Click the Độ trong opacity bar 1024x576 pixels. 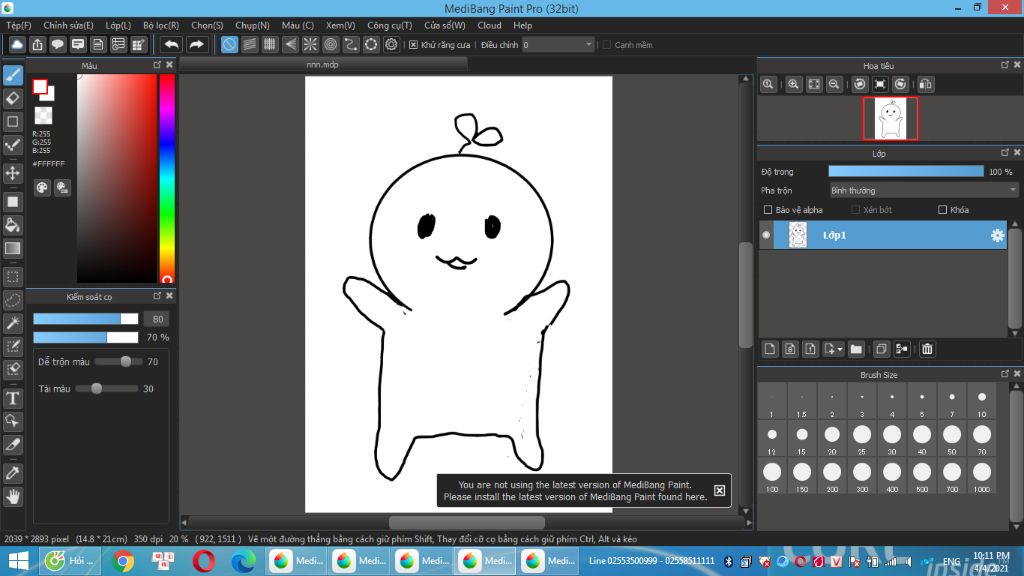(906, 171)
